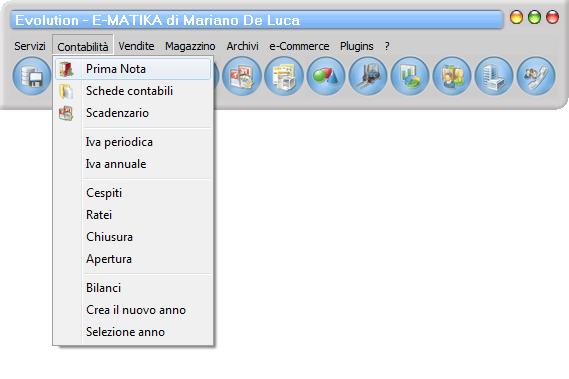Click the people contacts toolbar icon
Viewport: 569px width, 379px height.
452,76
